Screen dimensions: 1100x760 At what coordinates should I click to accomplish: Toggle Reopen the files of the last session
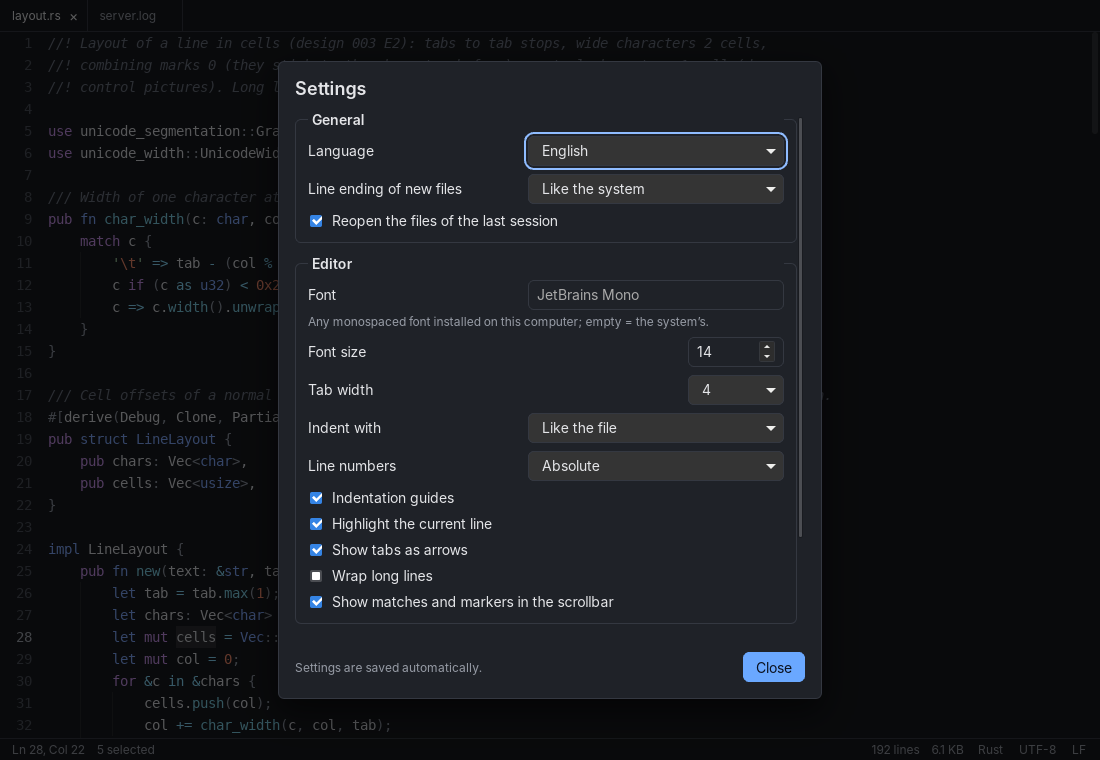tap(316, 221)
